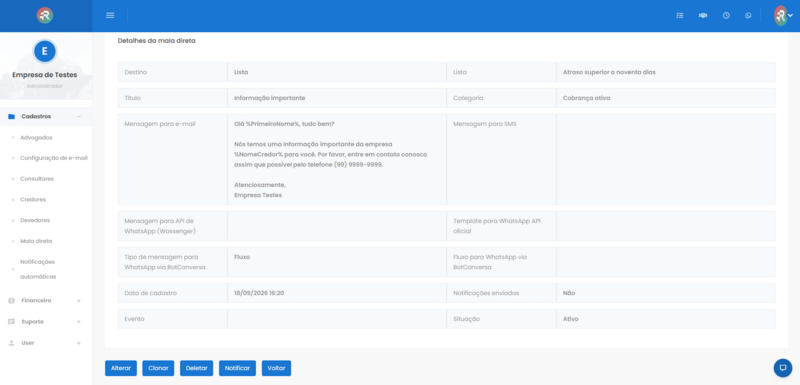Viewport: 800px width, 385px height.
Task: Click the 'Detalhes da mala direta' heading
Action: tap(157, 41)
